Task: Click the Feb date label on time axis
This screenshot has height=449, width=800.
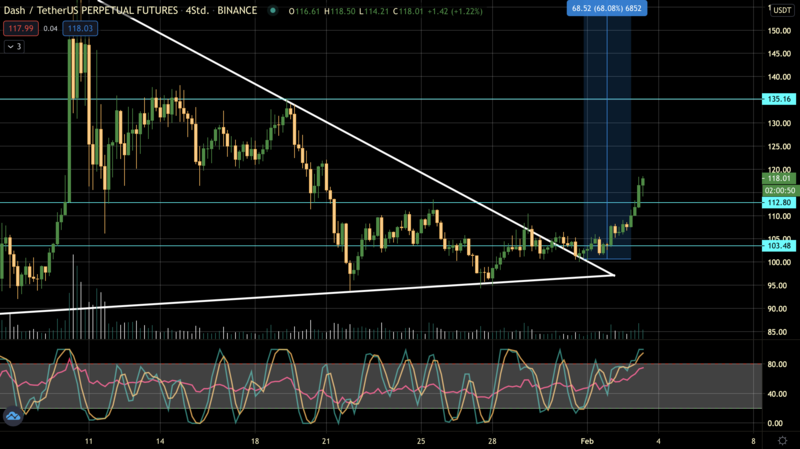Action: pyautogui.click(x=587, y=441)
